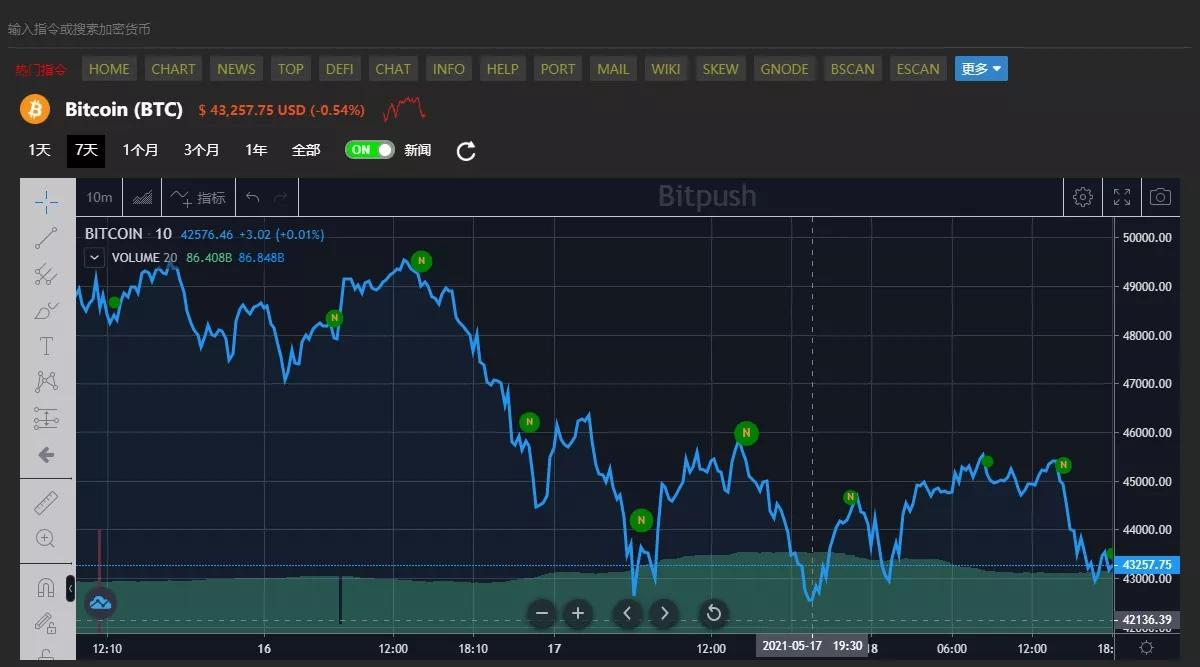Image resolution: width=1200 pixels, height=667 pixels.
Task: Take a chart snapshot with camera
Action: coord(1160,197)
